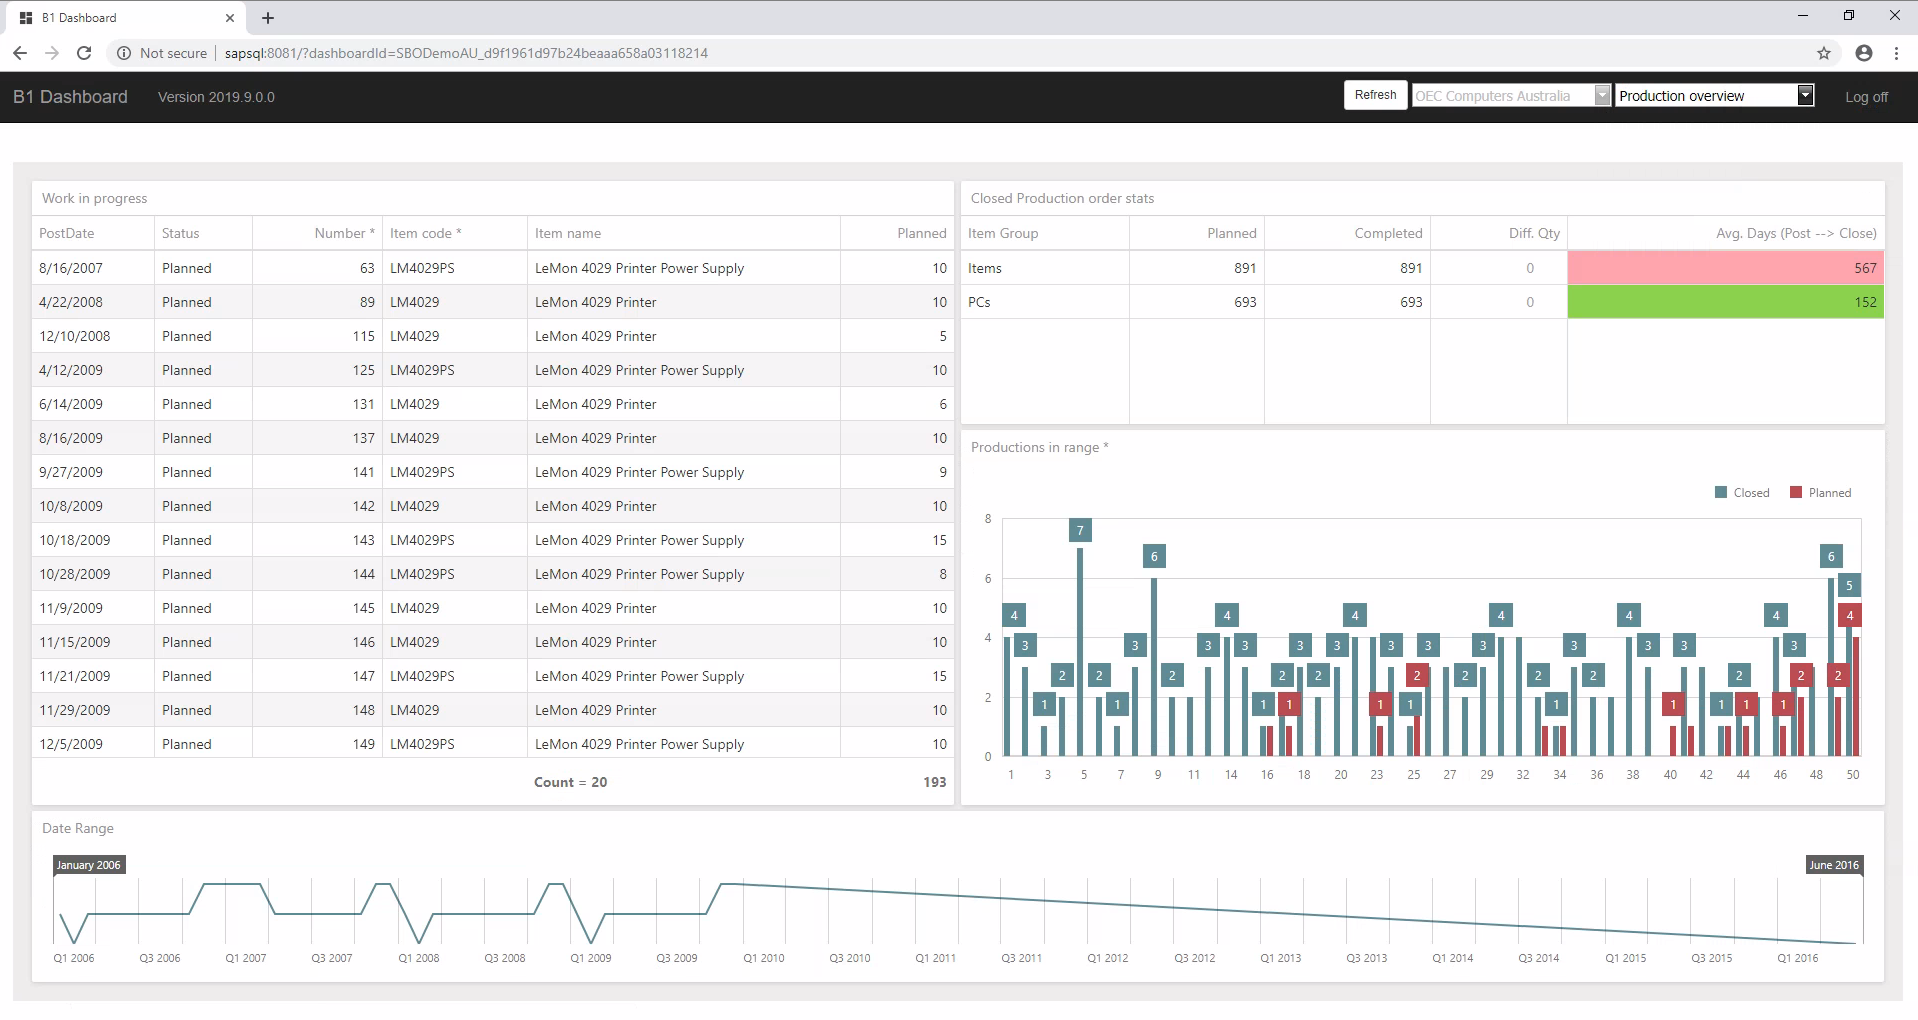Click the dropdown arrow next to Production overview
Screen dimensions: 1918x1020
point(1804,95)
